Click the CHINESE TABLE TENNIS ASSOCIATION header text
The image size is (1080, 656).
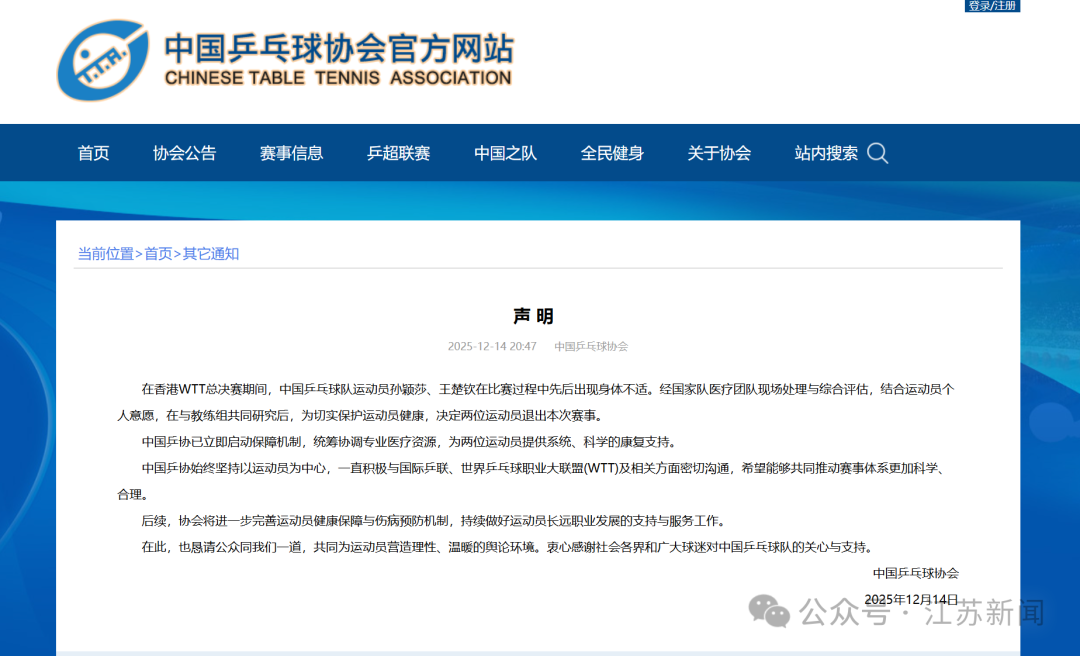[x=337, y=78]
